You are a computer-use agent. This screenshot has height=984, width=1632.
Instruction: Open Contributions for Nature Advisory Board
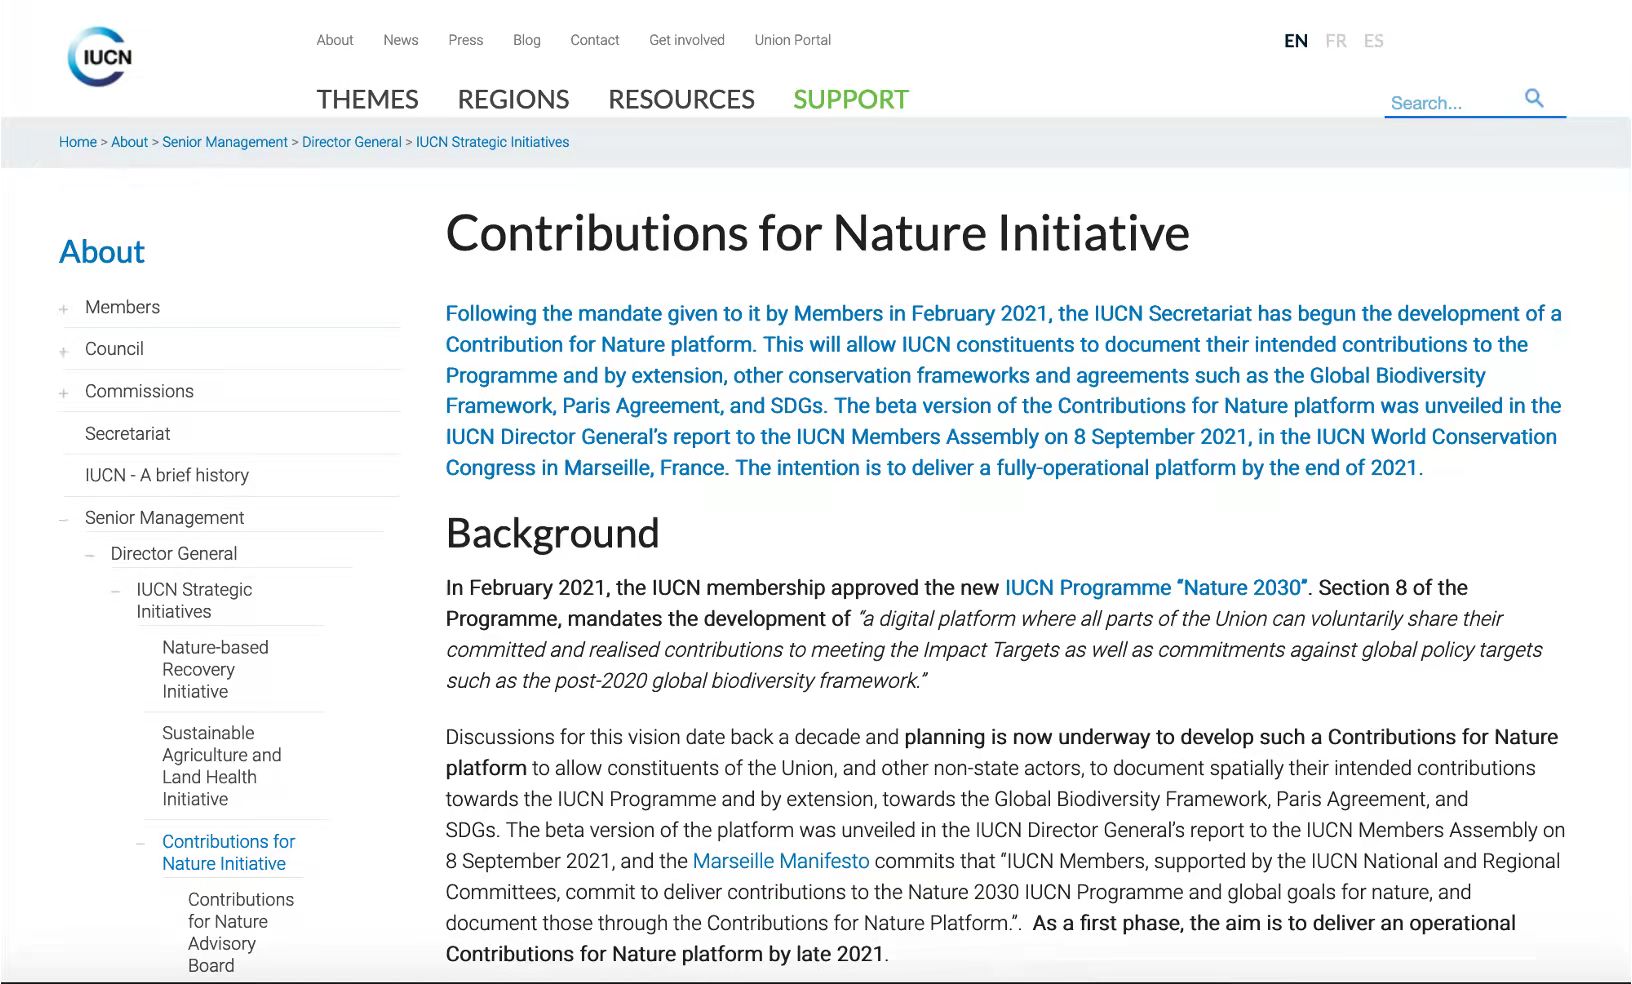click(240, 932)
